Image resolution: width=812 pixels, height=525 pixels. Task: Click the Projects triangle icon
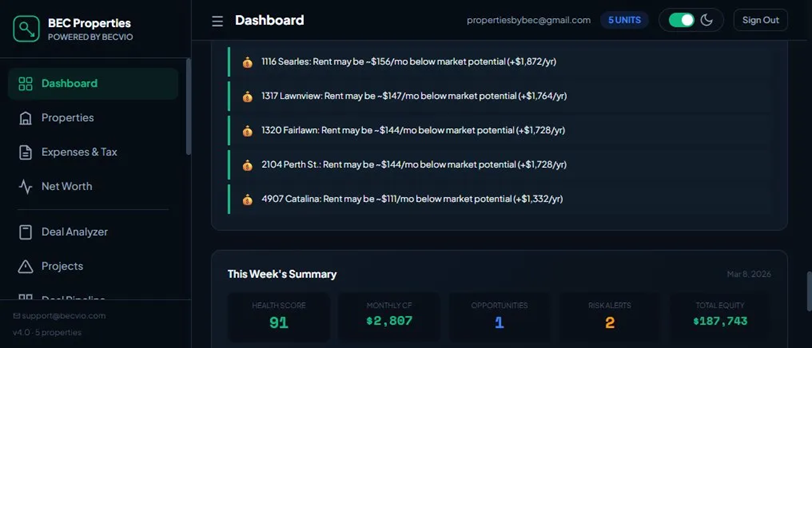tap(25, 266)
